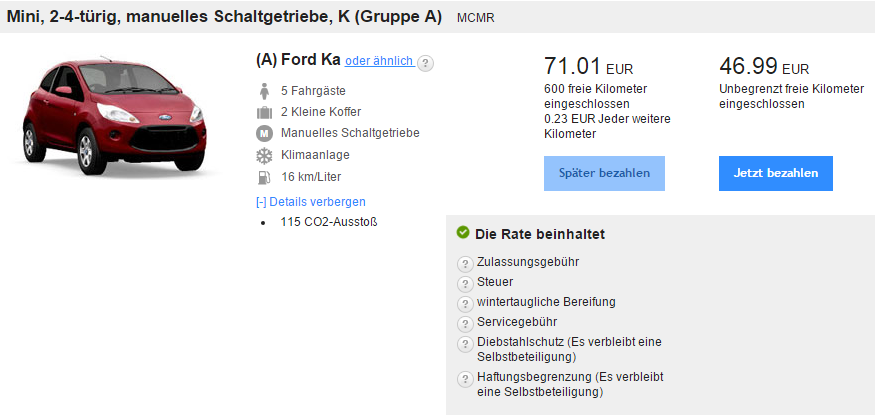The width and height of the screenshot is (875, 415).
Task: Click '600 freie Kilometer eingeschlossen' text
Action: 595,96
